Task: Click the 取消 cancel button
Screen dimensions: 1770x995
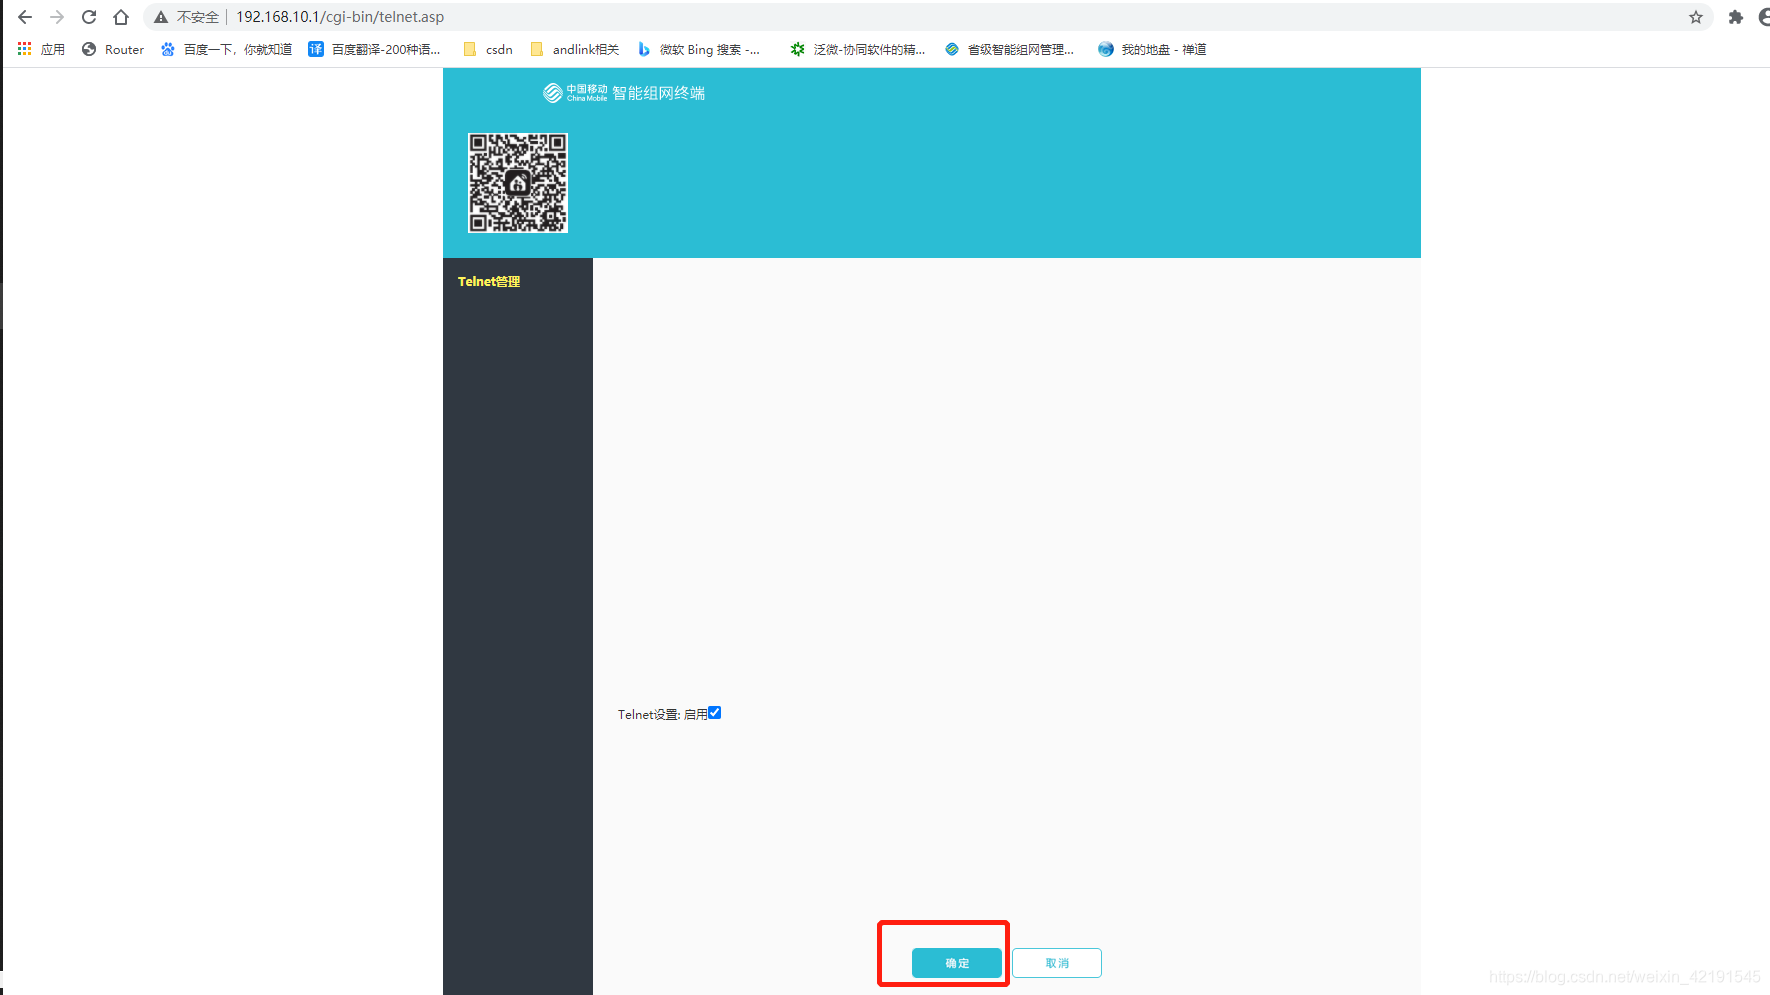Action: coord(1057,963)
